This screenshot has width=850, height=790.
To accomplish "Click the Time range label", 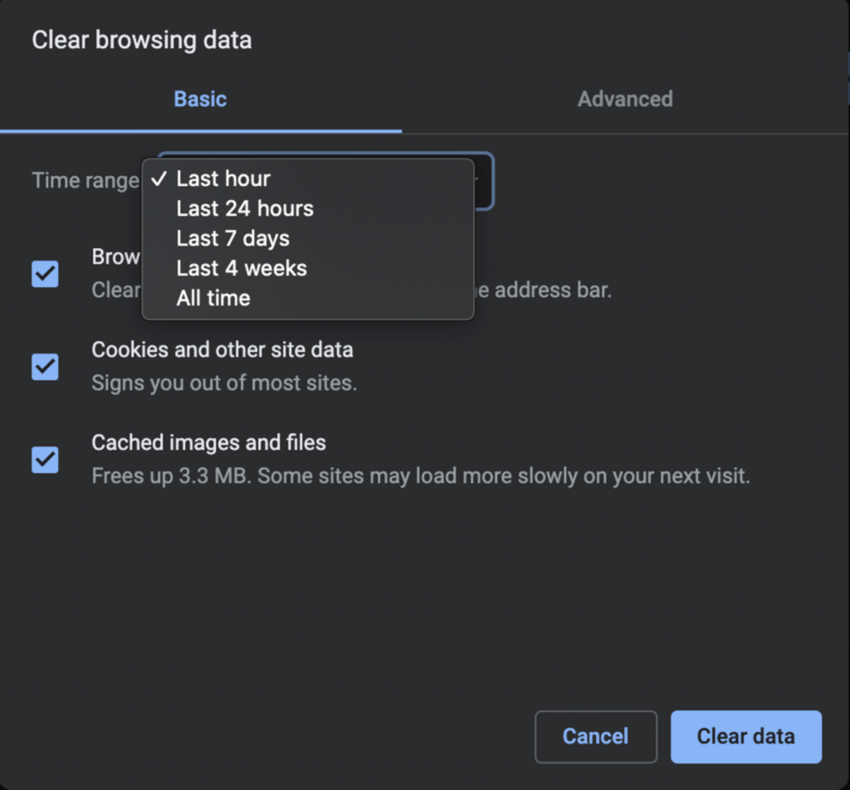I will pyautogui.click(x=85, y=181).
